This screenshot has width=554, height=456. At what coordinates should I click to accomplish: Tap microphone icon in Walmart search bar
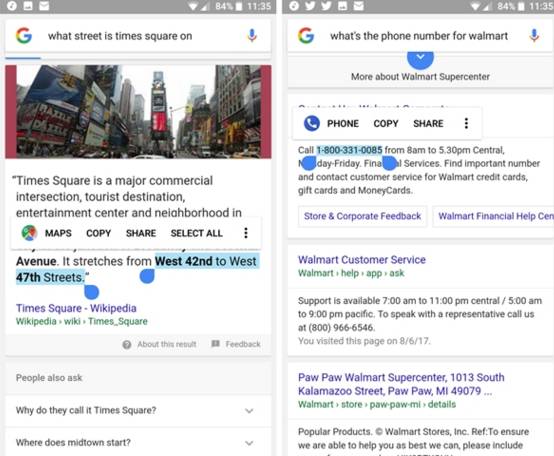(534, 36)
